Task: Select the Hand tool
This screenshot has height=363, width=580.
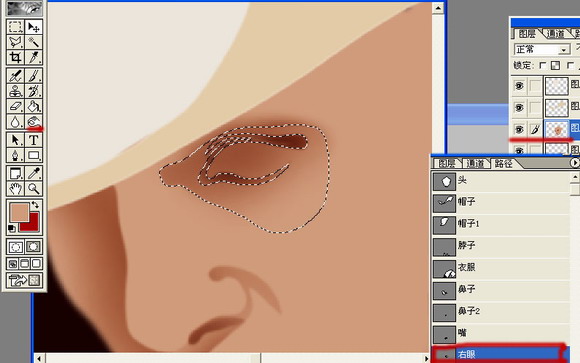Action: point(15,188)
